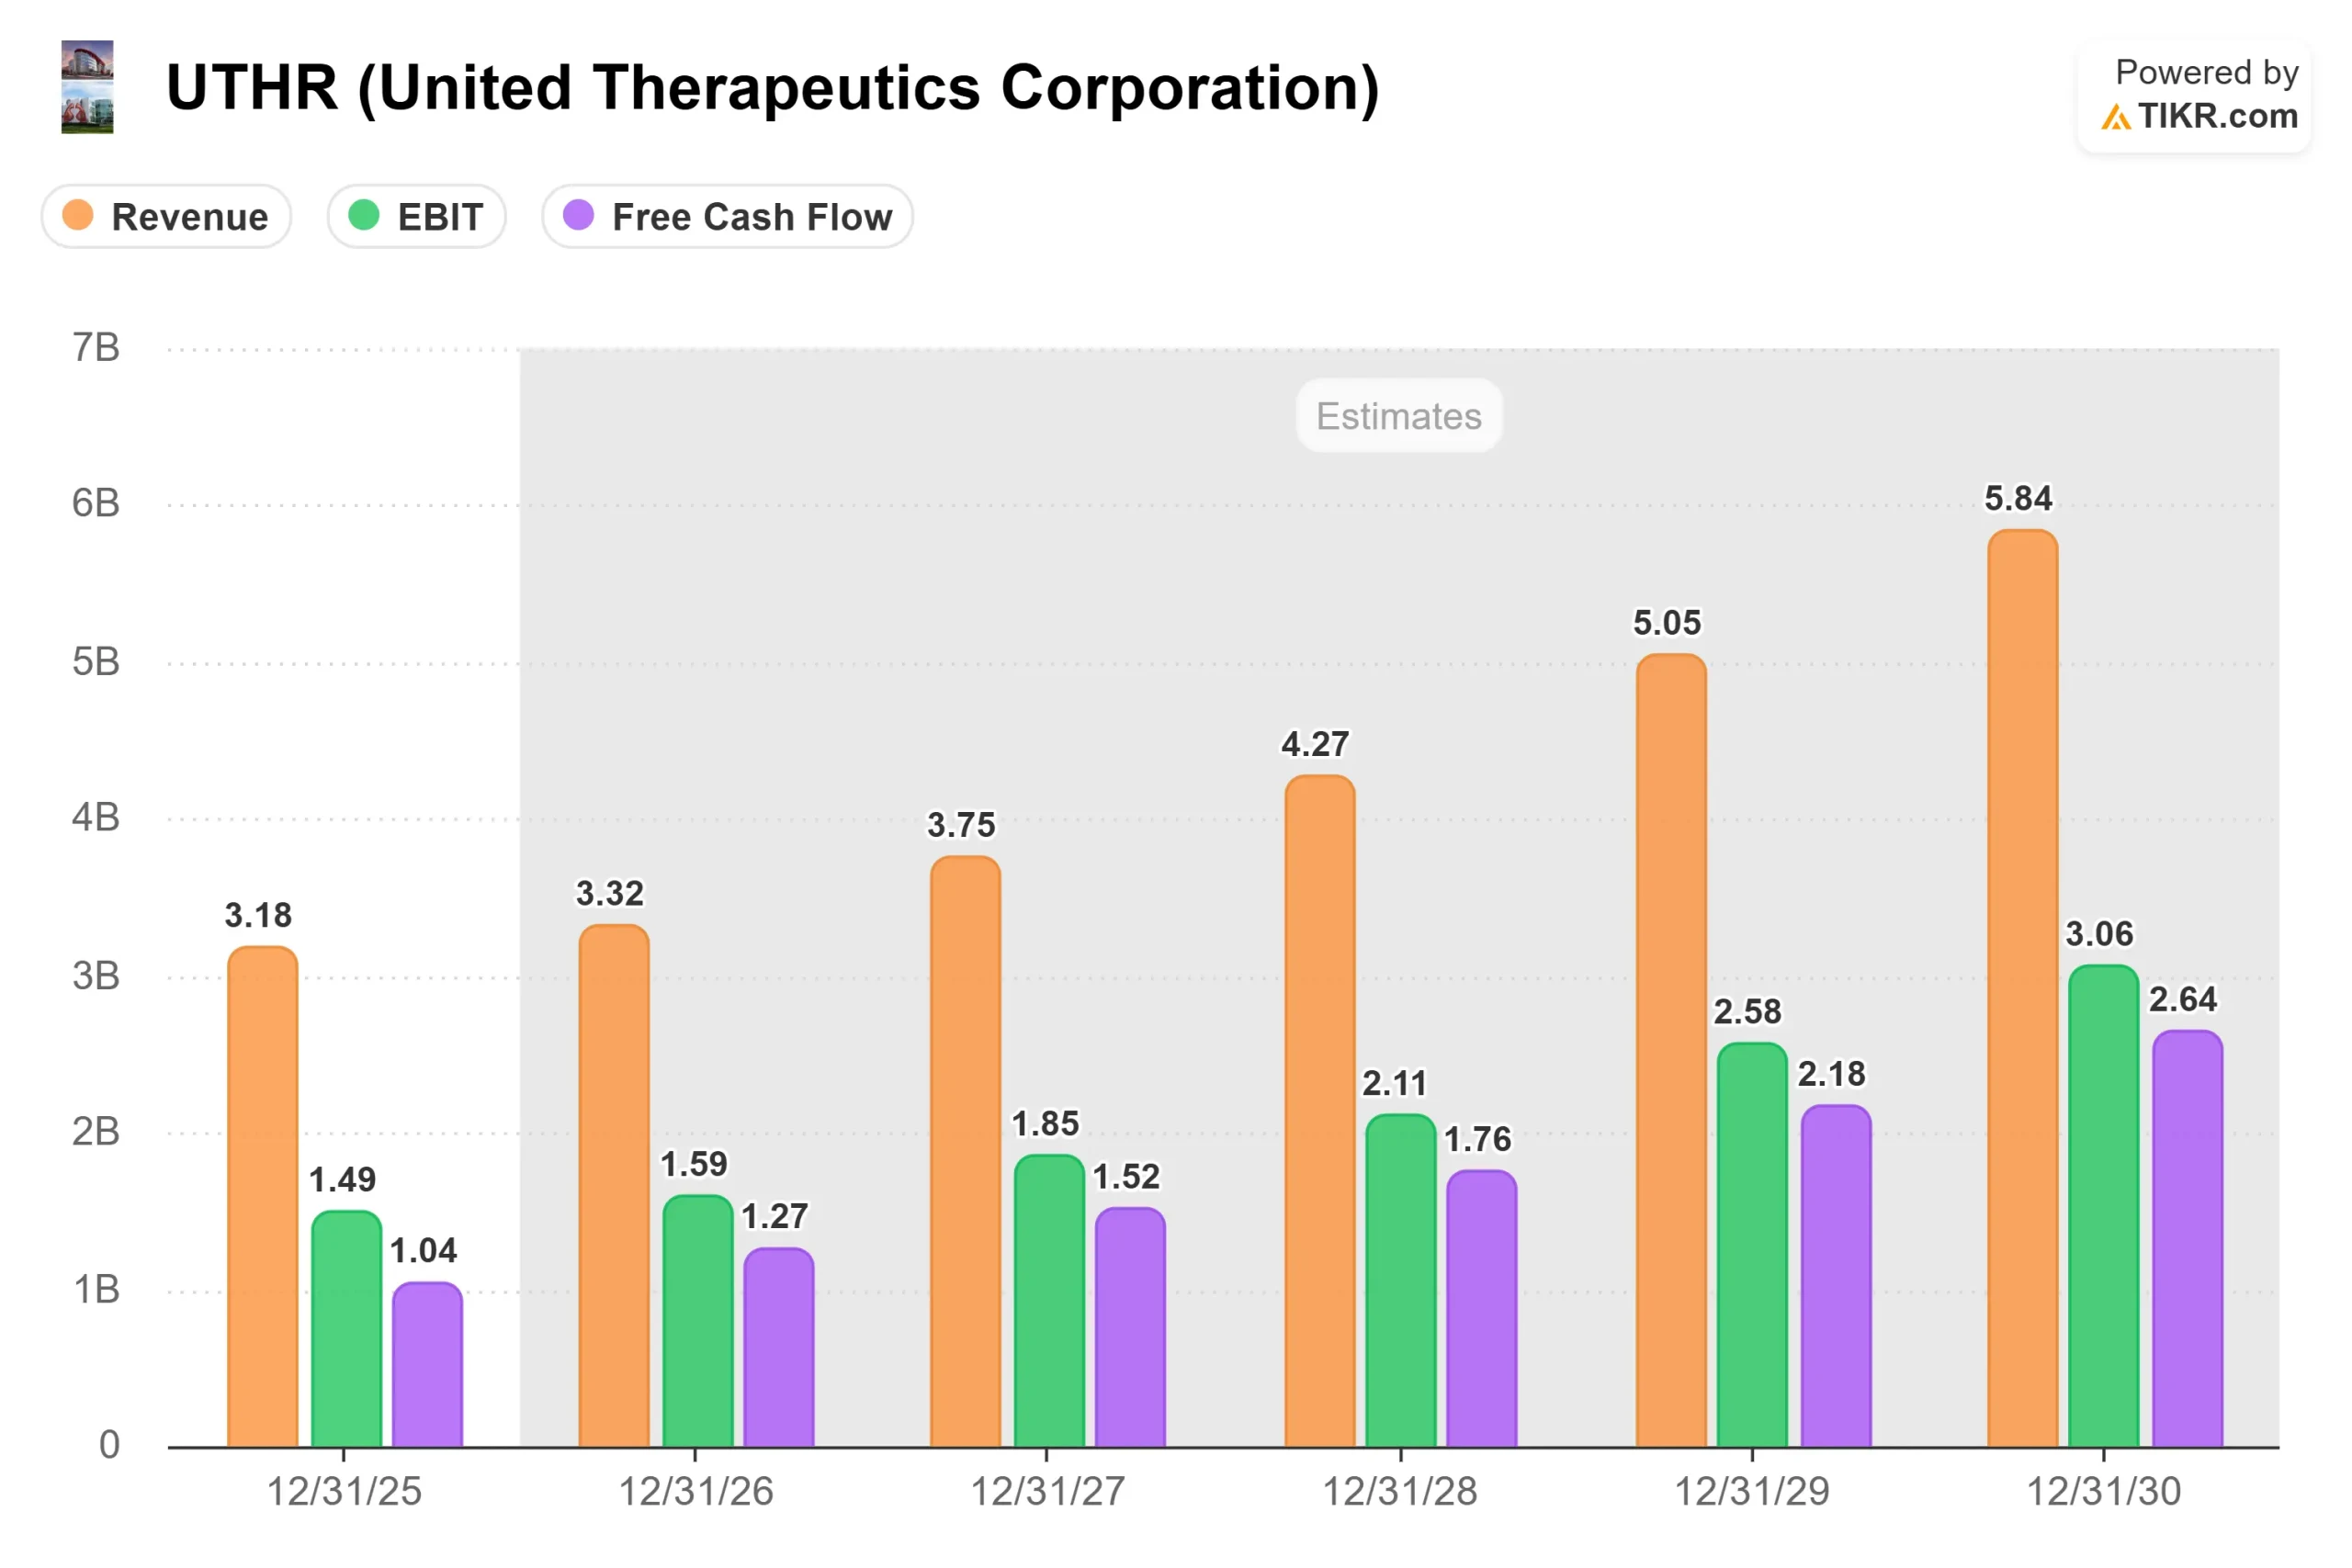Toggle the EBIT legend series
This screenshot has width=2352, height=1568.
tap(417, 216)
